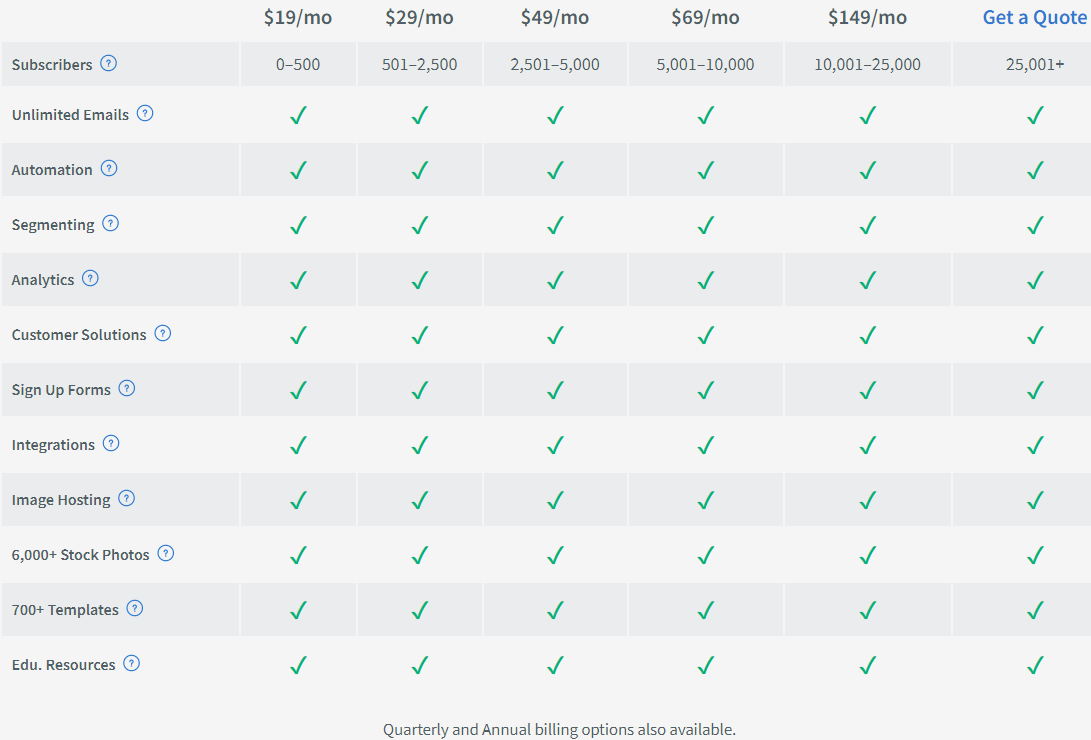Show the Integrations question mark tooltip
The image size is (1091, 740).
111,443
